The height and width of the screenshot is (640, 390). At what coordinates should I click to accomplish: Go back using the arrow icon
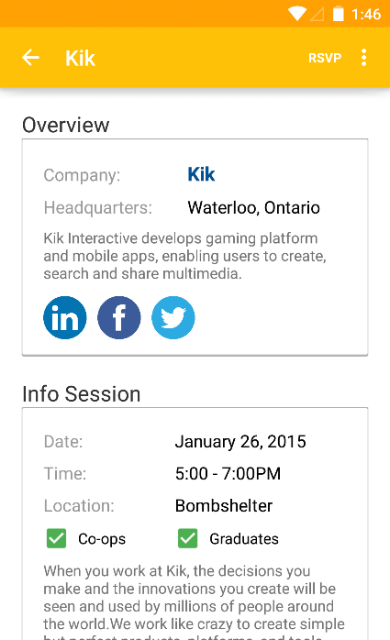pyautogui.click(x=31, y=58)
